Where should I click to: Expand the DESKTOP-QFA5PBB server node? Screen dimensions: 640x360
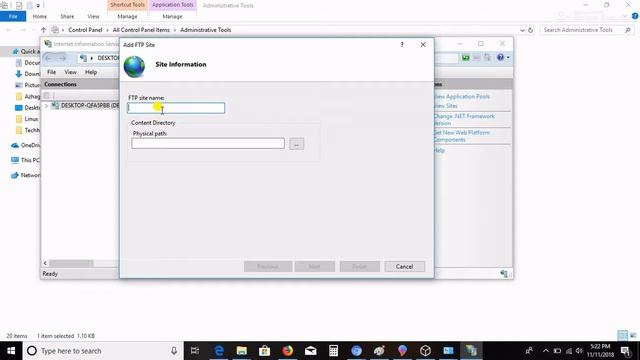[x=46, y=106]
